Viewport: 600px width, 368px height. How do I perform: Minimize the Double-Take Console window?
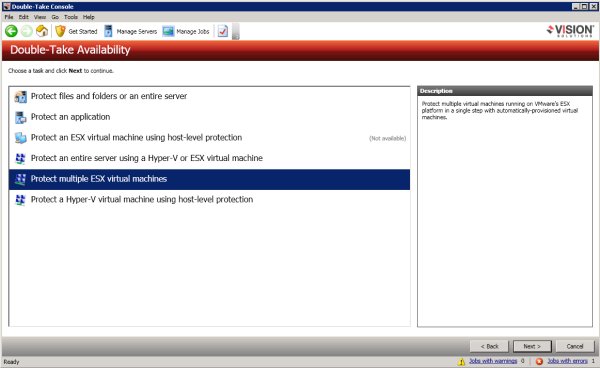click(576, 7)
